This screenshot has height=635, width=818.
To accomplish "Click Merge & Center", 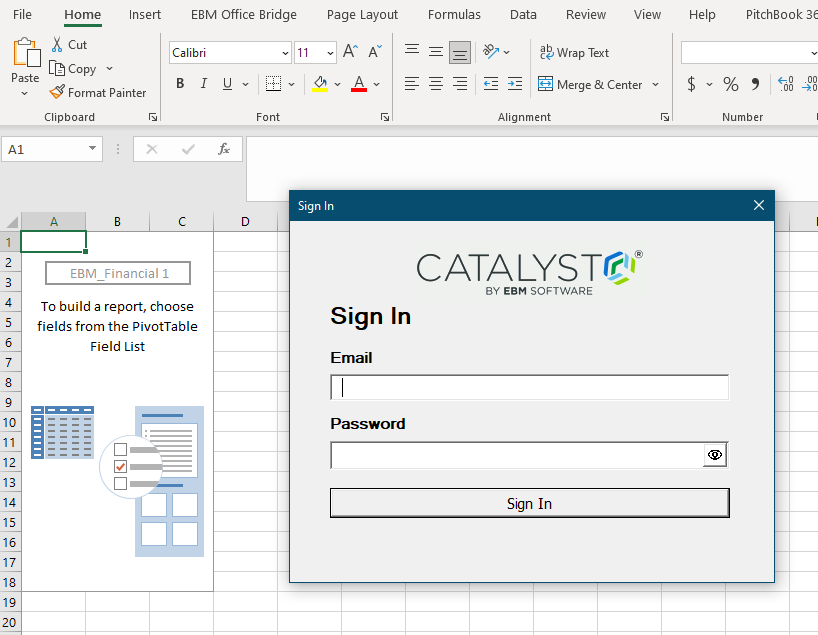I will (590, 84).
